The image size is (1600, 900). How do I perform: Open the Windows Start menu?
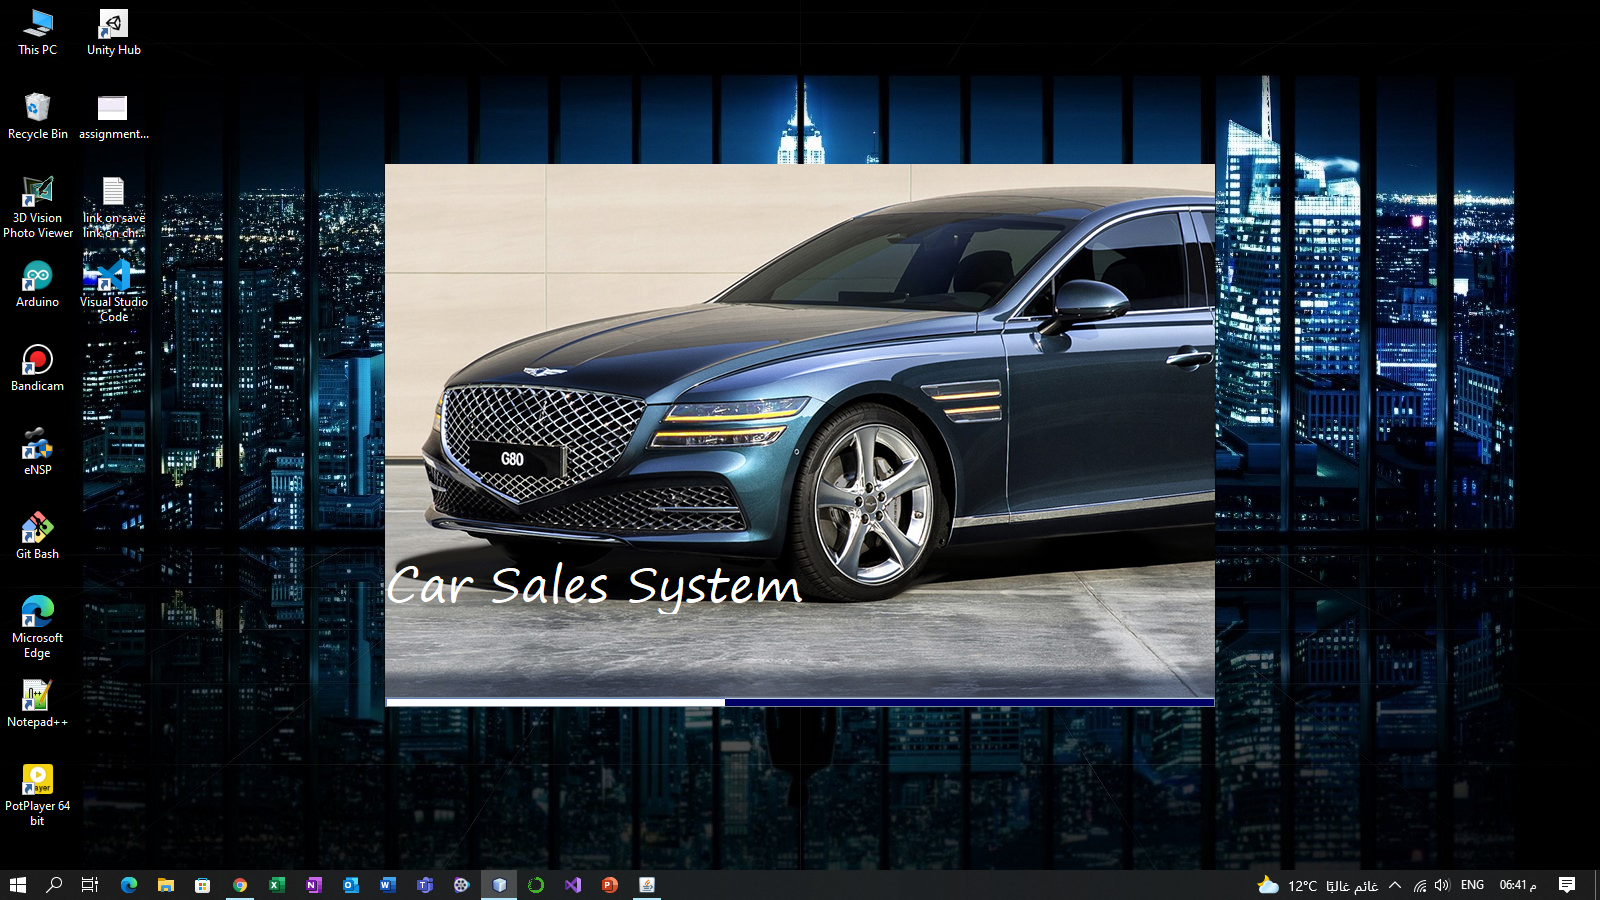[x=19, y=884]
